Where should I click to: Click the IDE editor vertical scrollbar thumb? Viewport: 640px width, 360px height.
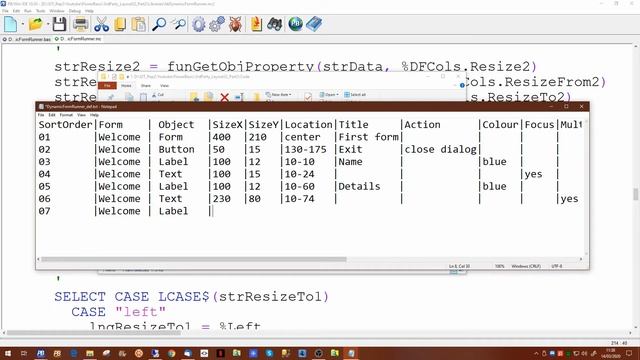pyautogui.click(x=636, y=194)
